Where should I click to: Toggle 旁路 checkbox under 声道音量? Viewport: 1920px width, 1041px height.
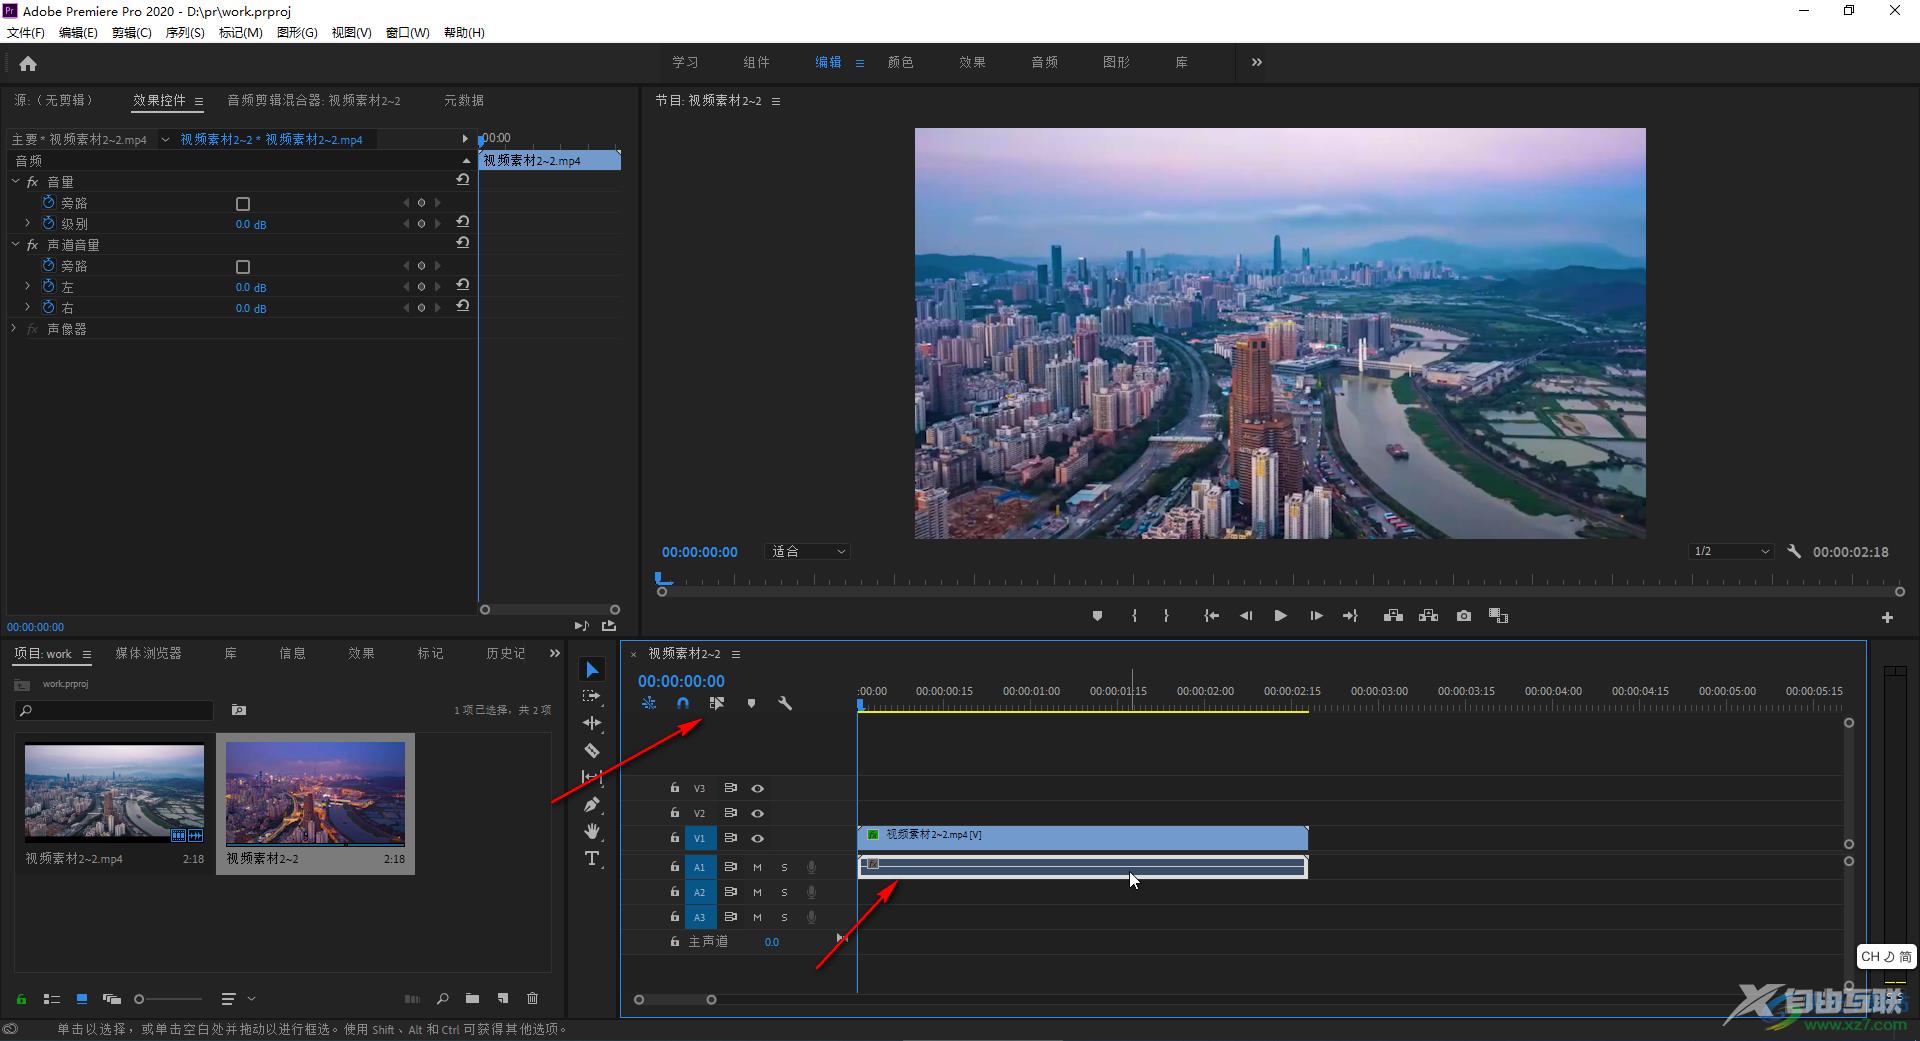[242, 266]
